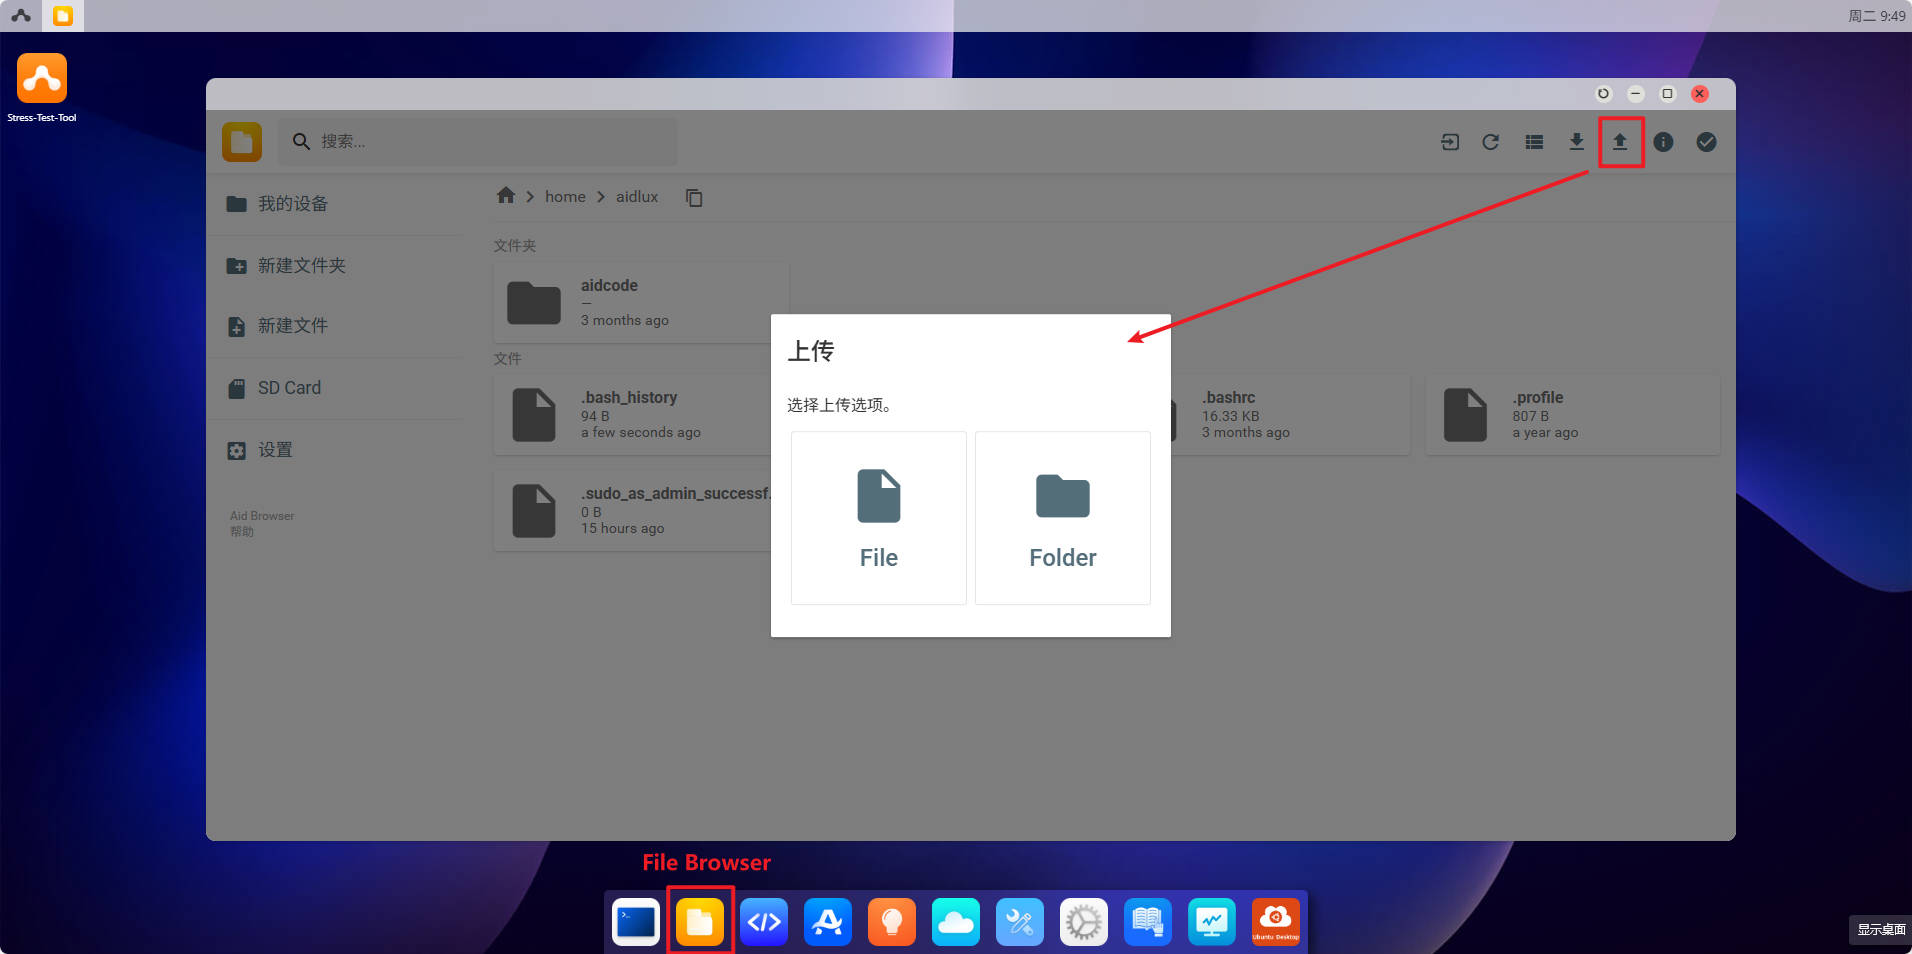
Task: Click the copy path icon beside aidlux
Action: click(x=694, y=198)
